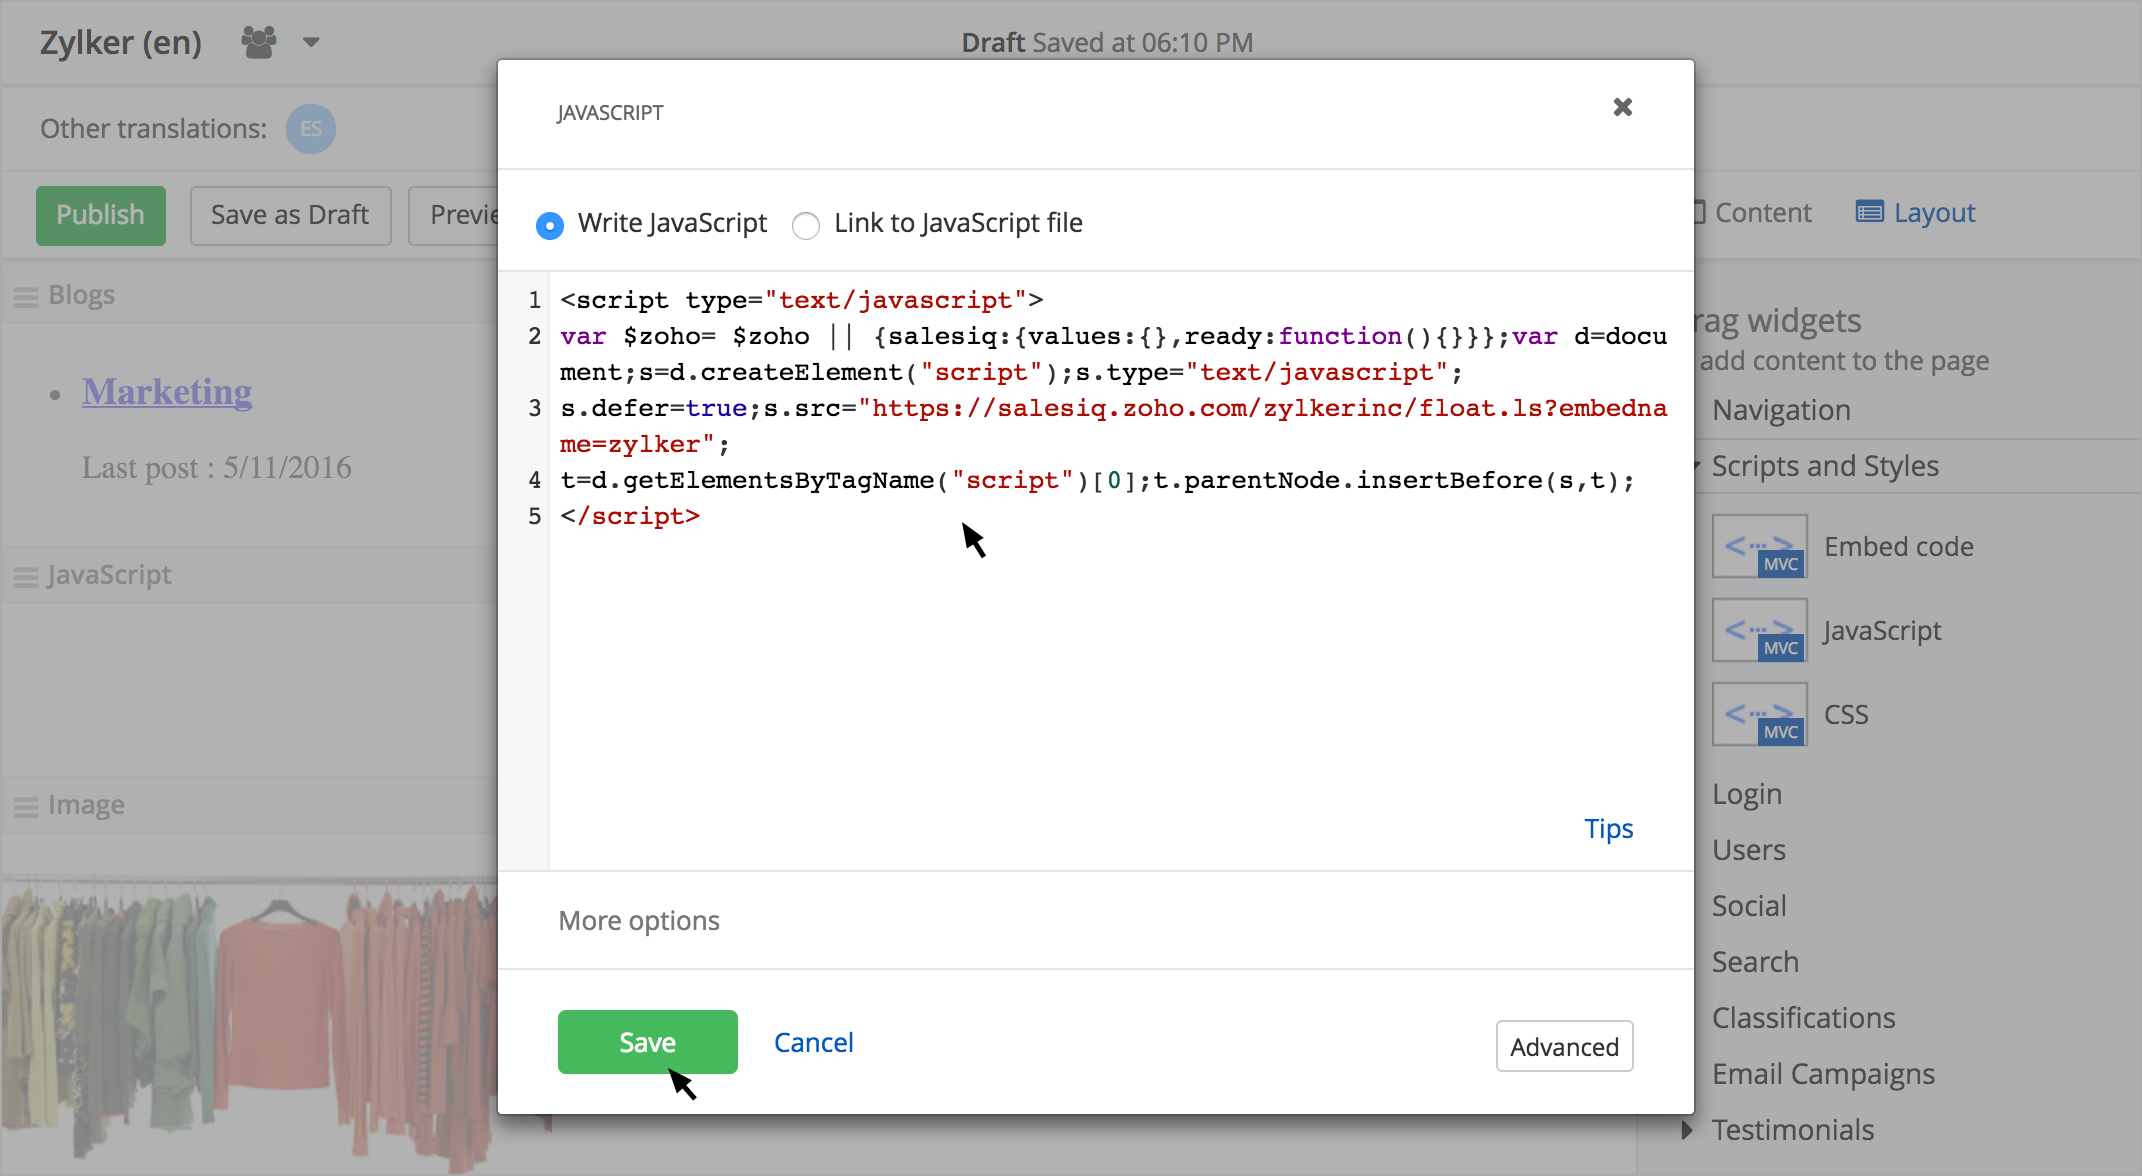Image resolution: width=2142 pixels, height=1176 pixels.
Task: Click the Embed code widget icon
Action: 1759,546
